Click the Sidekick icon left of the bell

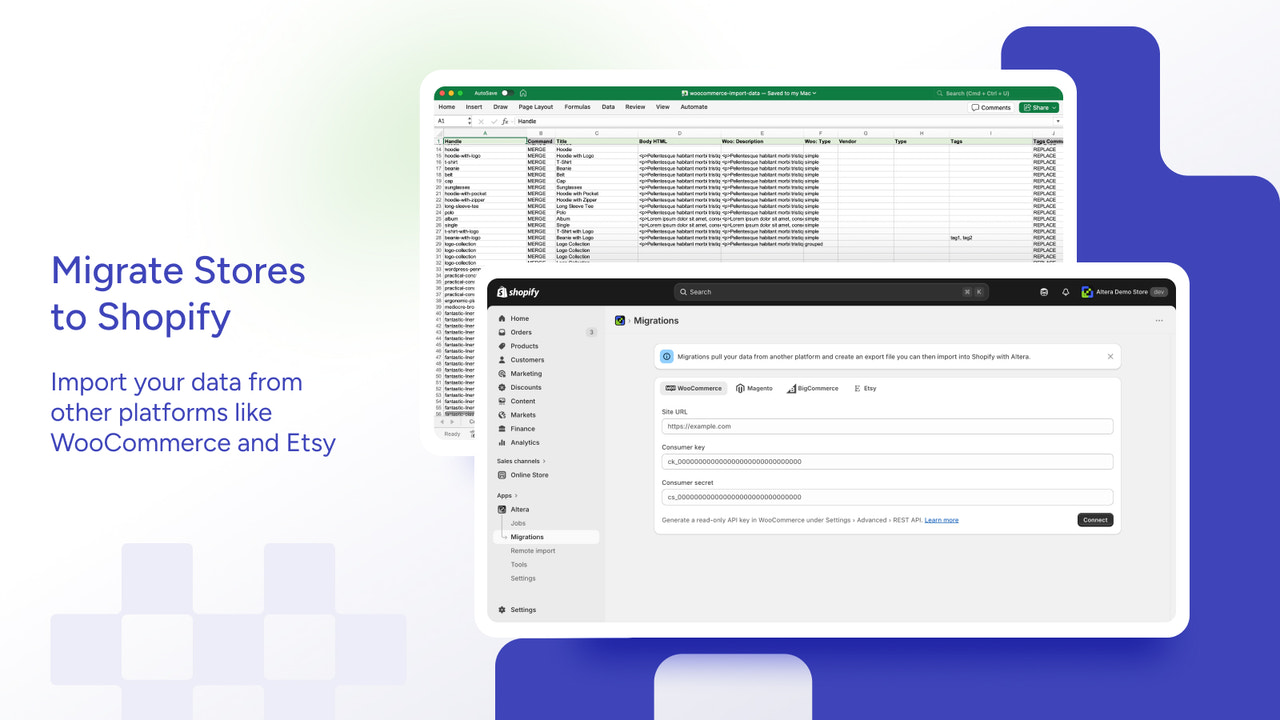pos(1045,292)
